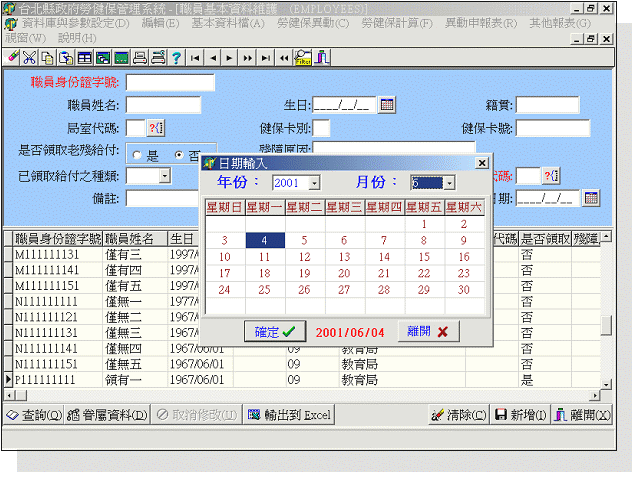Click the 確定 confirm button
This screenshot has width=640, height=480.
274,331
